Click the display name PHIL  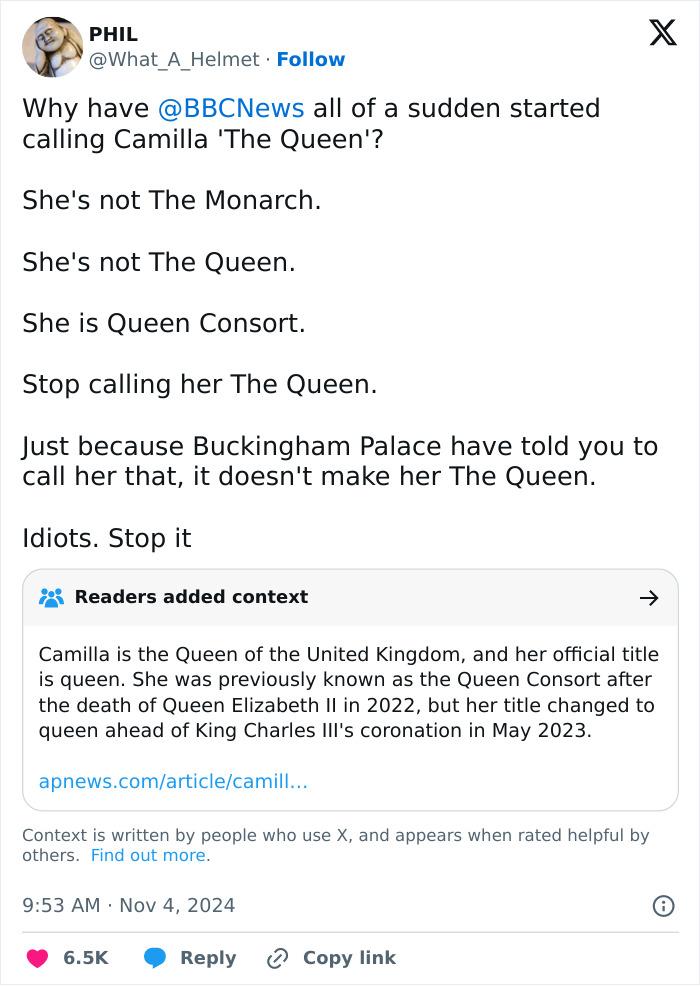click(112, 33)
